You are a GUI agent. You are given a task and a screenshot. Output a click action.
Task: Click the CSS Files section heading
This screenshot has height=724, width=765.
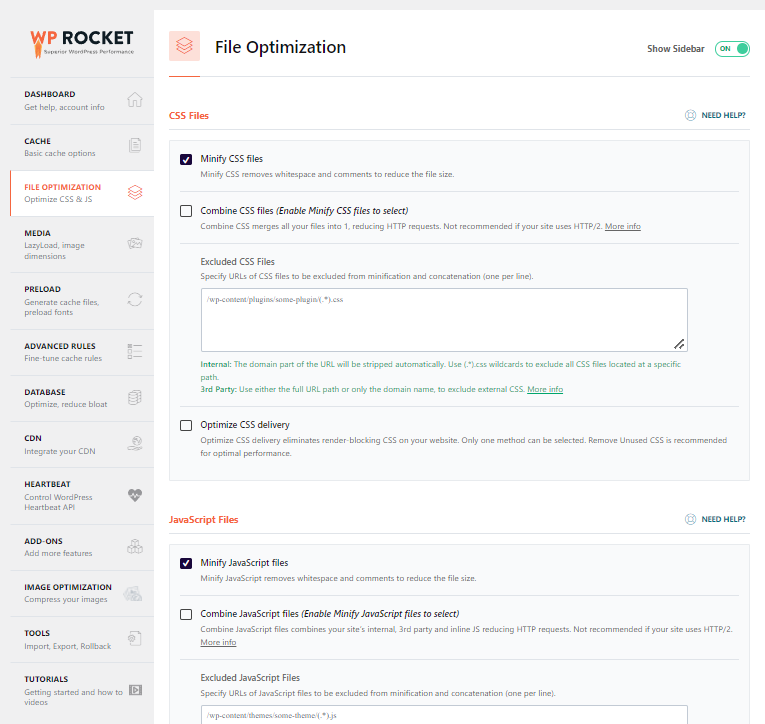(x=189, y=116)
